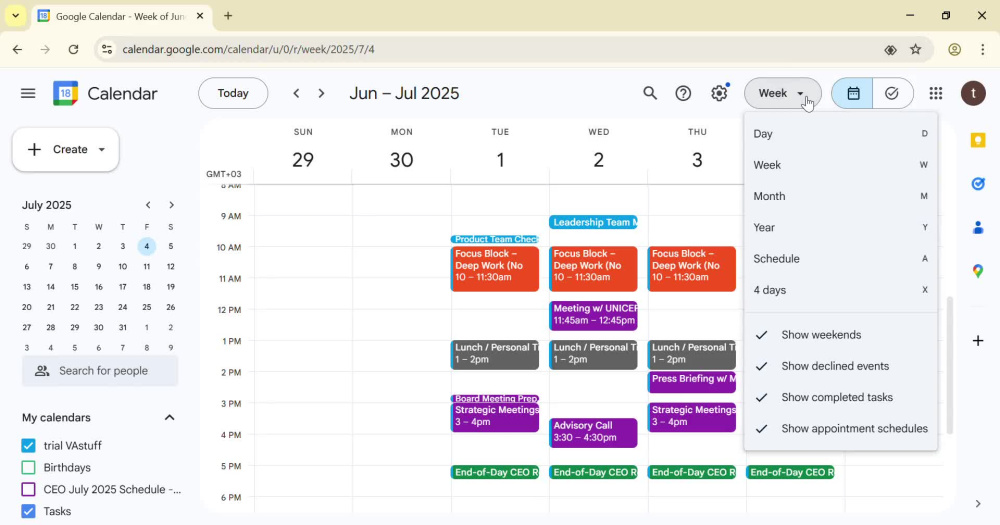Toggle Tasks calendar checkbox
The width and height of the screenshot is (1000, 525).
28,511
